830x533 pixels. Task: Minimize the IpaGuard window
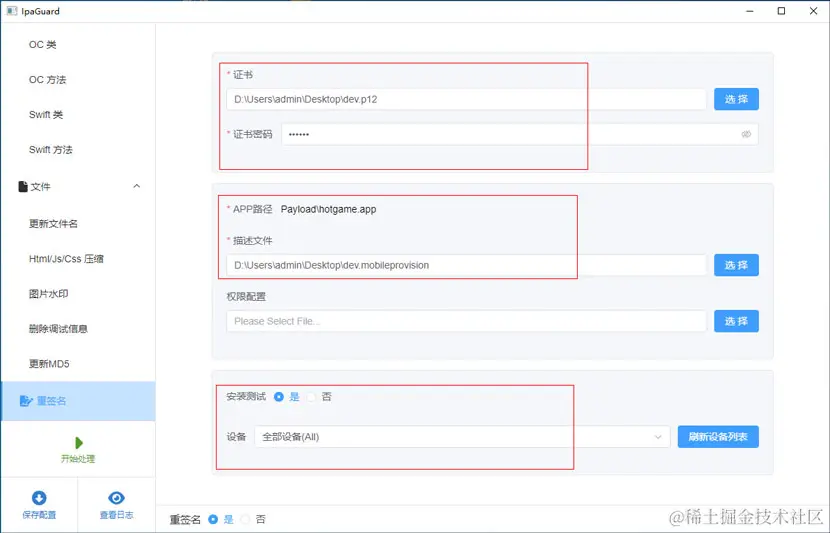click(750, 11)
